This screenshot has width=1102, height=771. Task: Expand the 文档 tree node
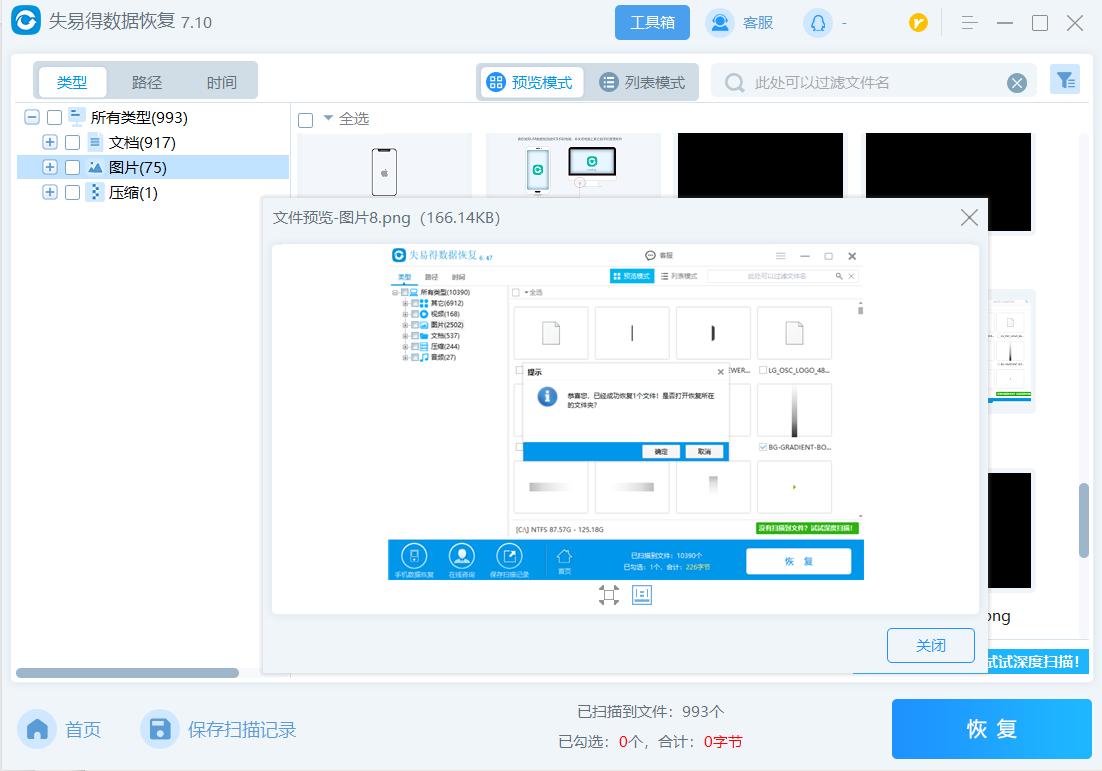[x=49, y=142]
